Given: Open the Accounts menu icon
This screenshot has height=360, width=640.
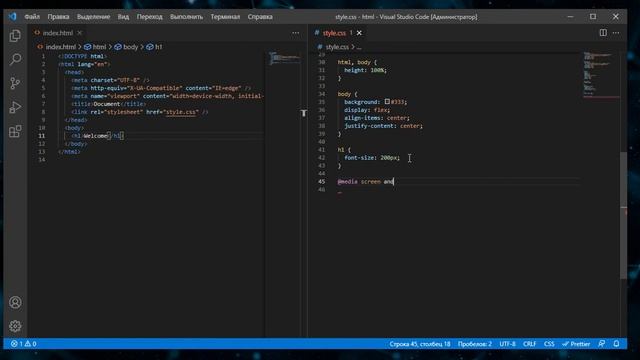Looking at the screenshot, I should click(15, 302).
